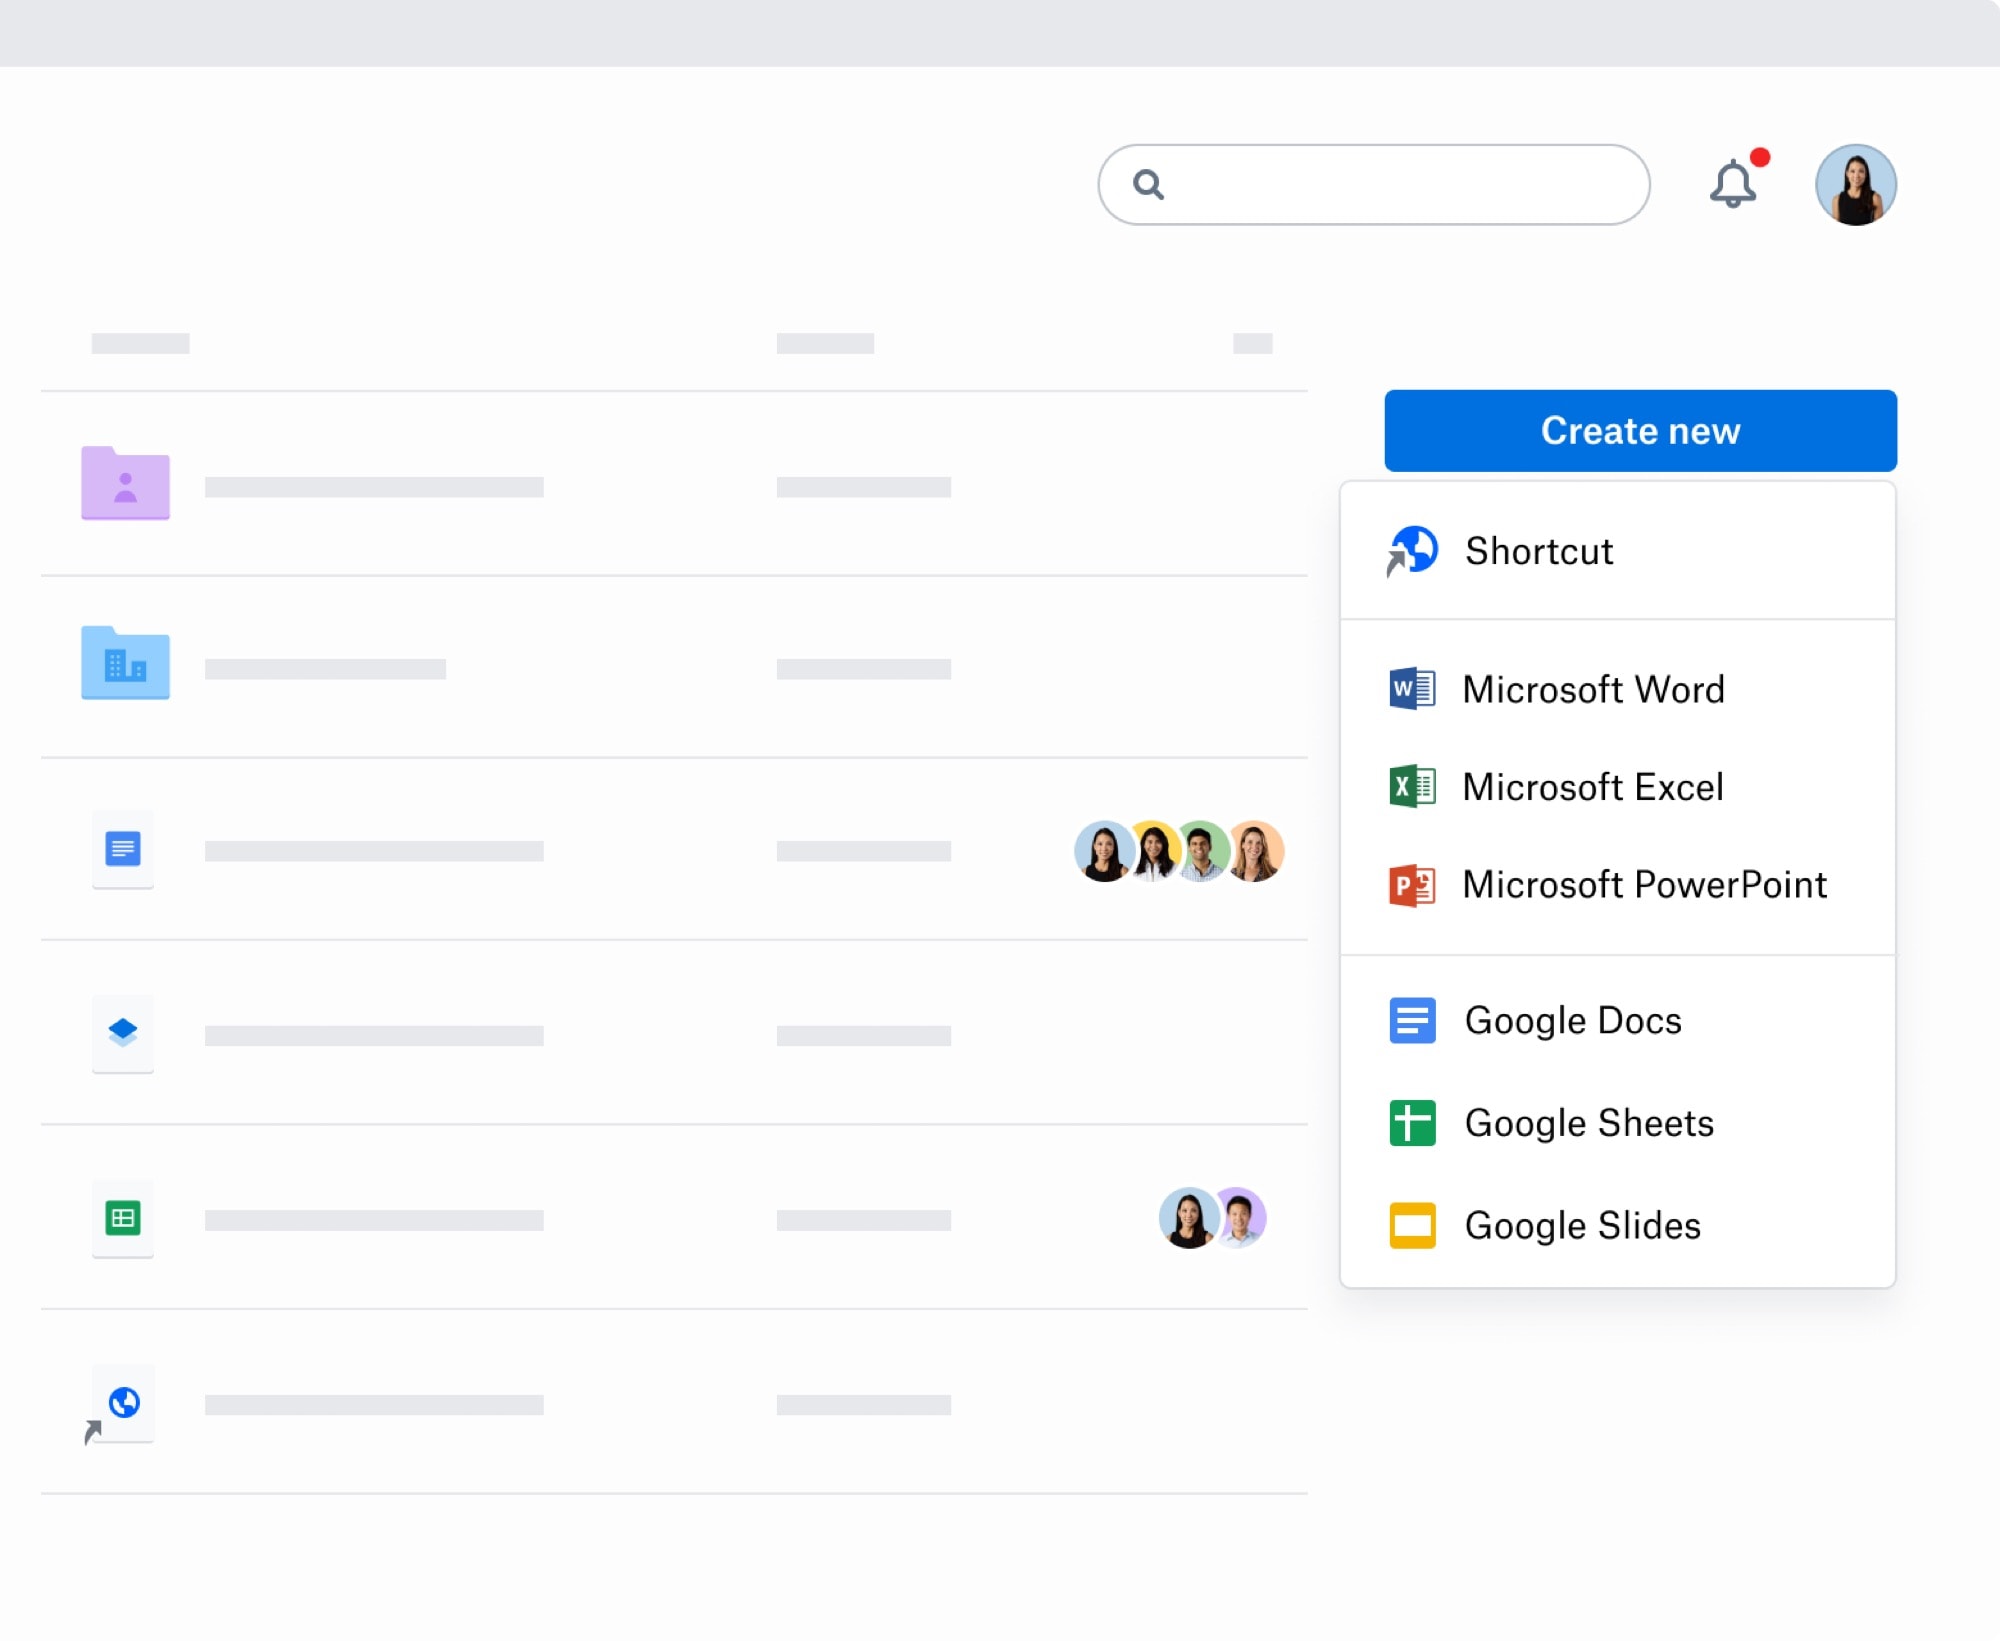The height and width of the screenshot is (1641, 2000).
Task: Select the Microsoft Excel icon in the menu
Action: pyautogui.click(x=1411, y=787)
